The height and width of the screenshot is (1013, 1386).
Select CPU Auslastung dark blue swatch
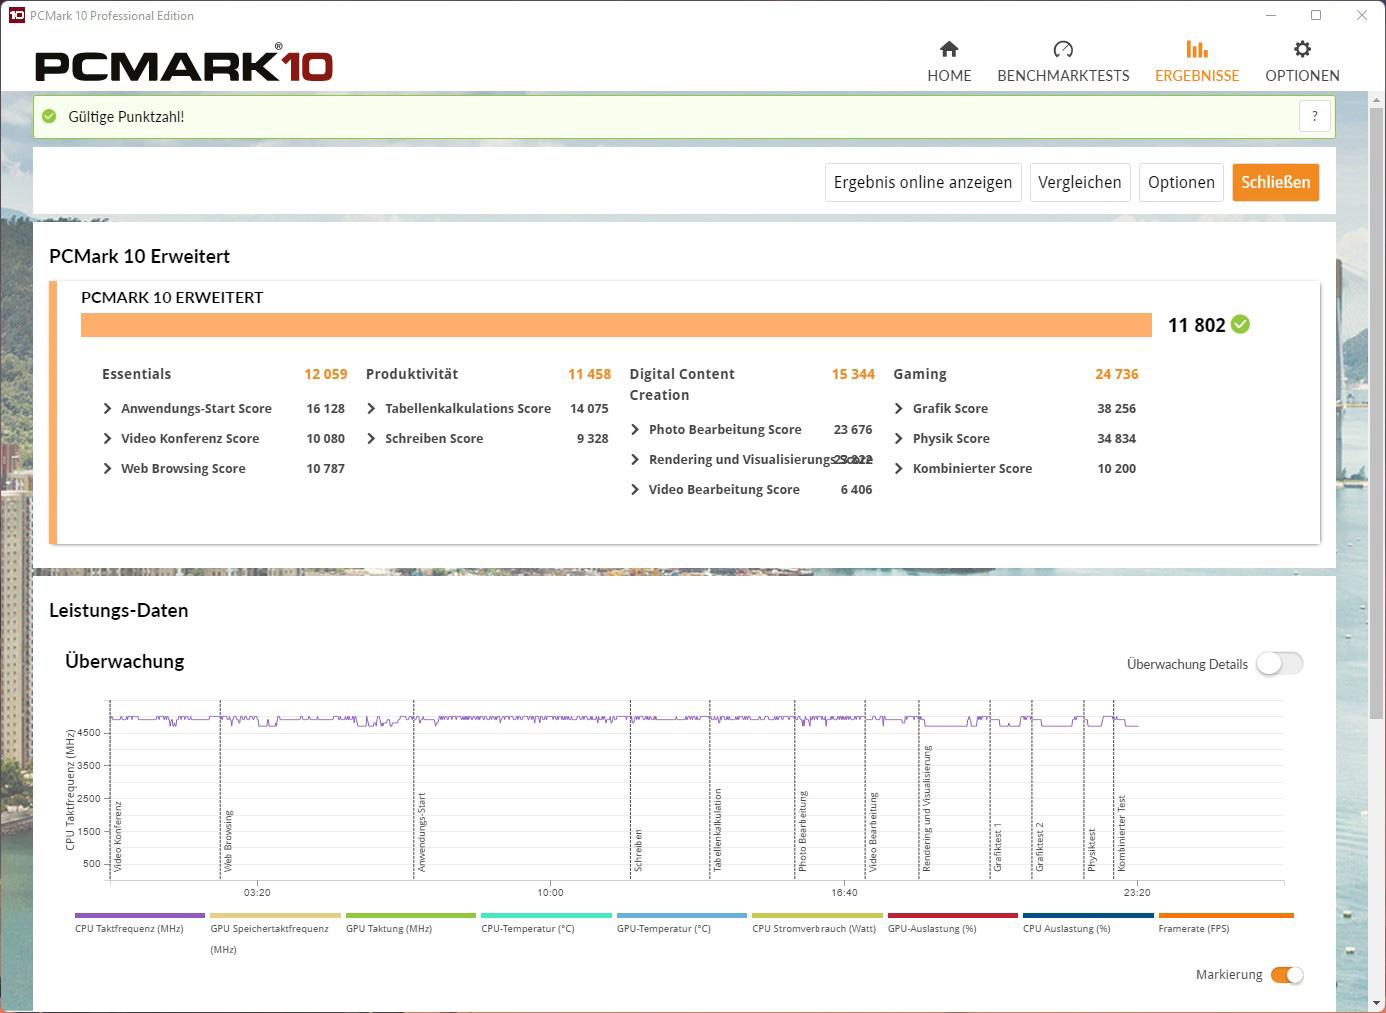[1088, 915]
